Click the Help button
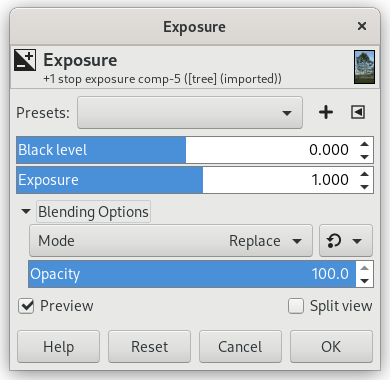390x380 pixels. (58, 347)
